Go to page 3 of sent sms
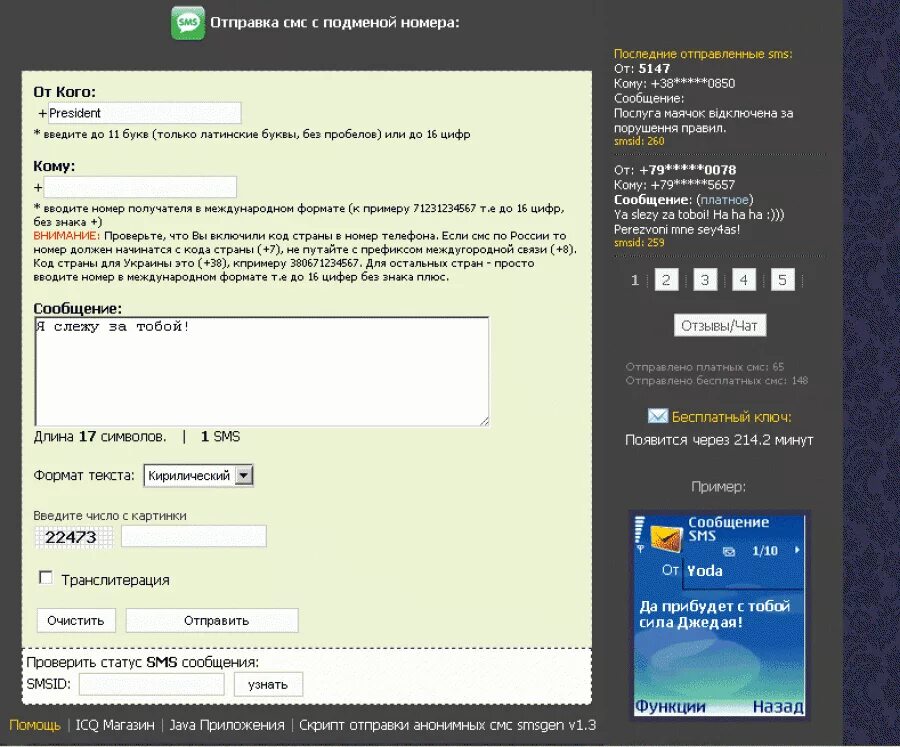Viewport: 900px width, 747px height. tap(705, 280)
